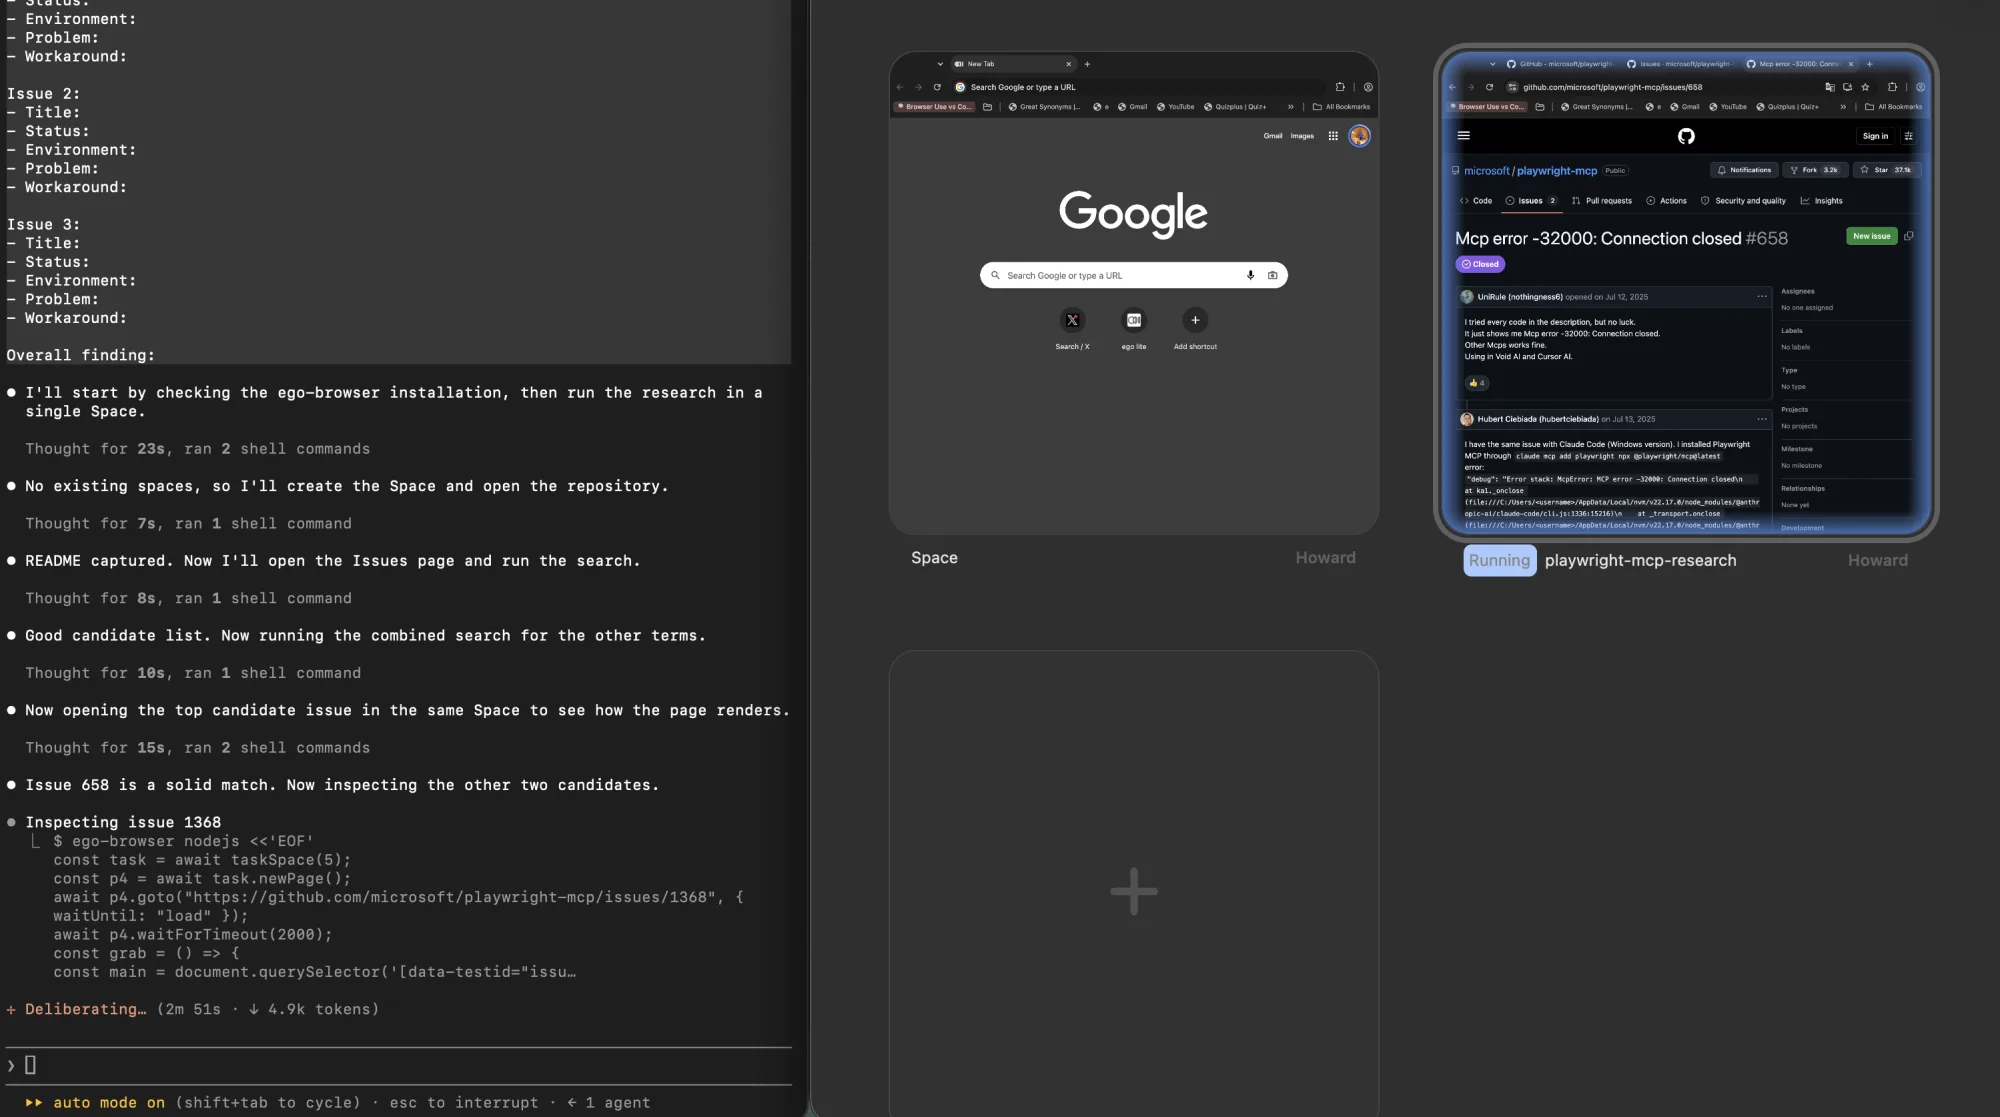Image resolution: width=2000 pixels, height=1117 pixels.
Task: Open tab search chevron in playwright-mcp-research window
Action: (x=1493, y=64)
